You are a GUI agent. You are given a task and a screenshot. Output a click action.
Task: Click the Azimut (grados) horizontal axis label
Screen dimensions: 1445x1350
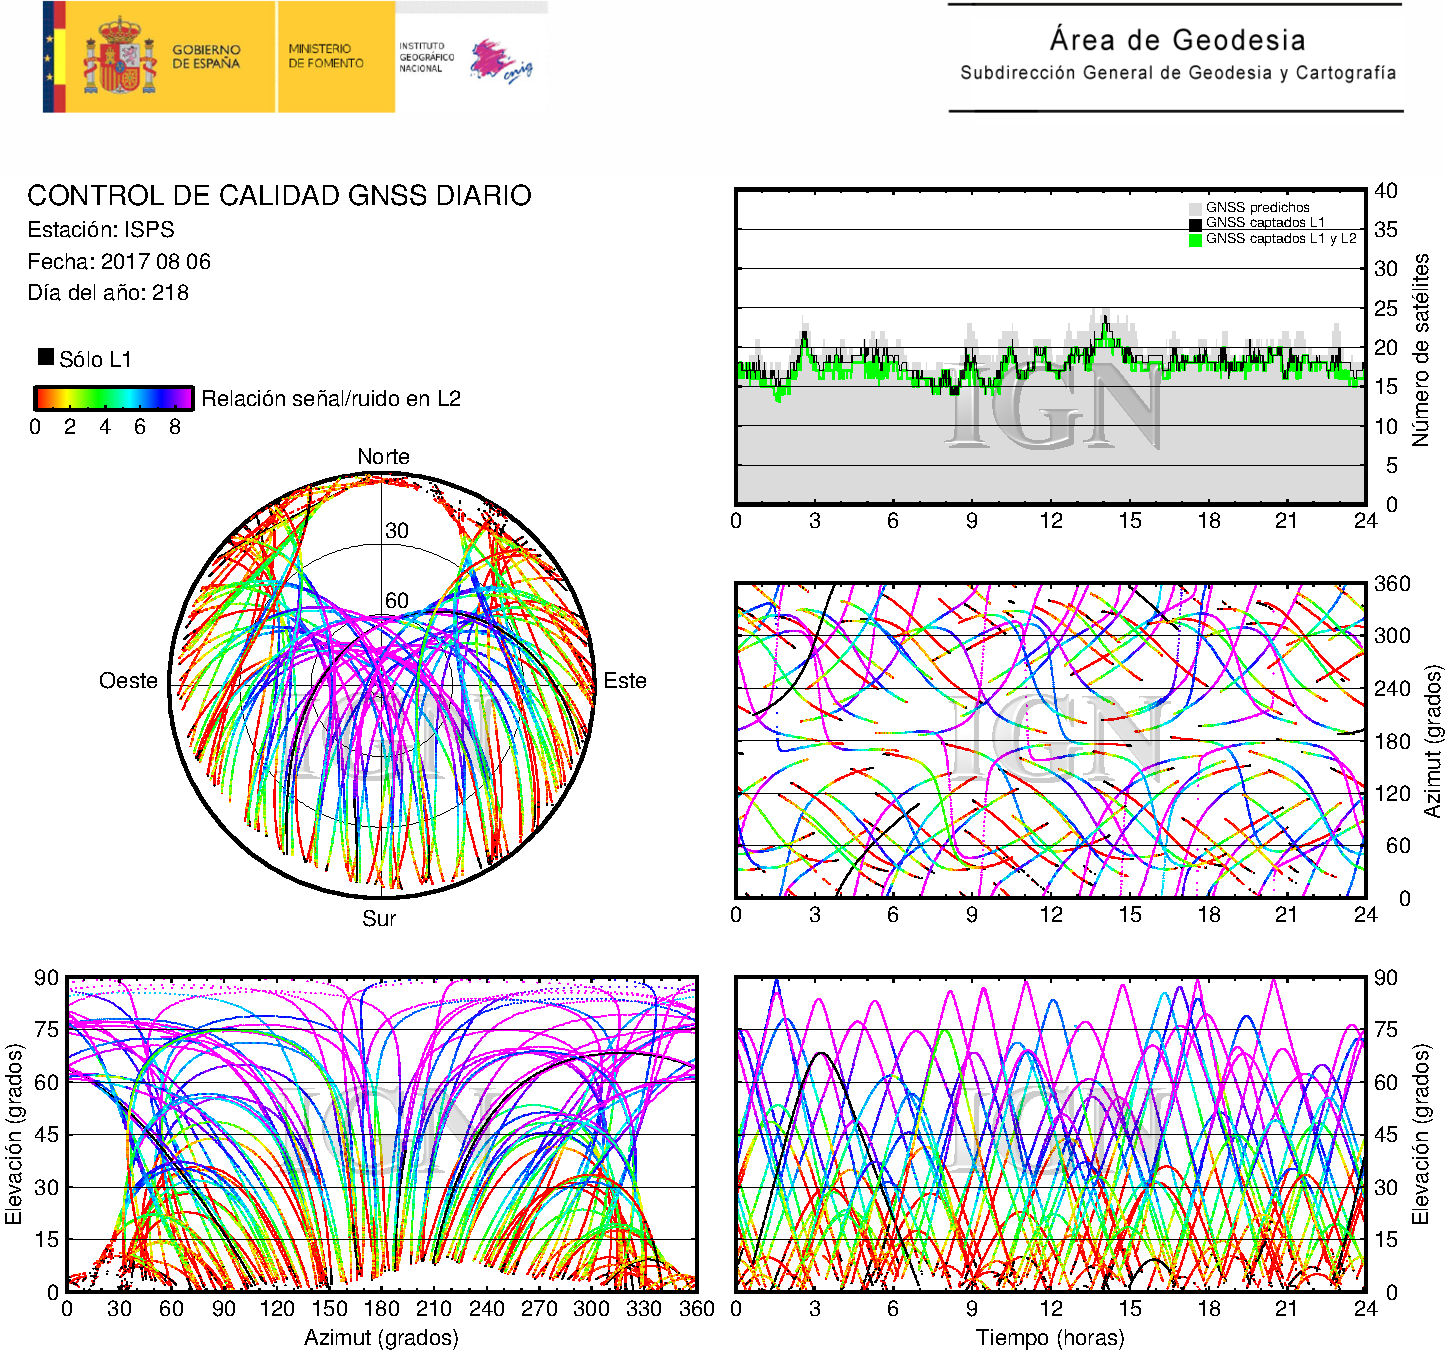pos(381,1337)
